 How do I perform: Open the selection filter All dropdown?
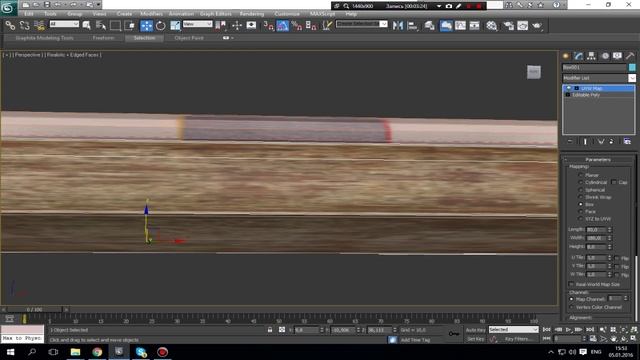point(64,24)
